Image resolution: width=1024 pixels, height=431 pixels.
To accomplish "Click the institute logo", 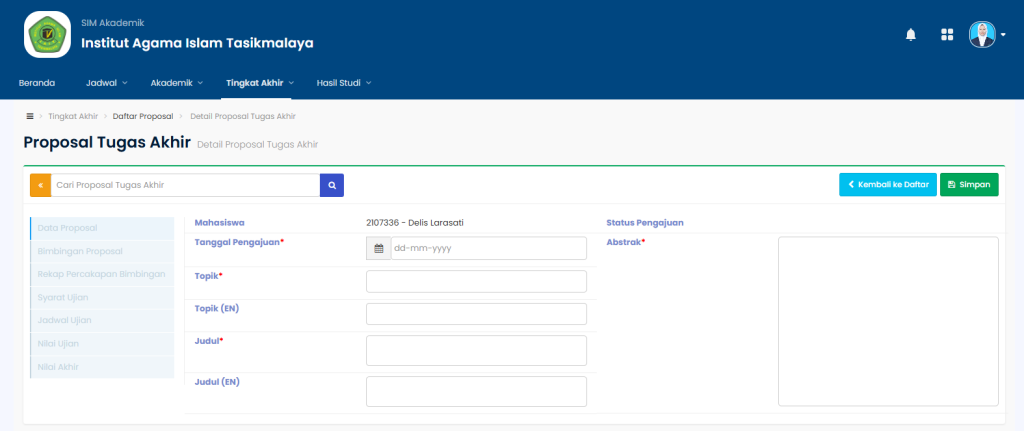I will point(47,35).
